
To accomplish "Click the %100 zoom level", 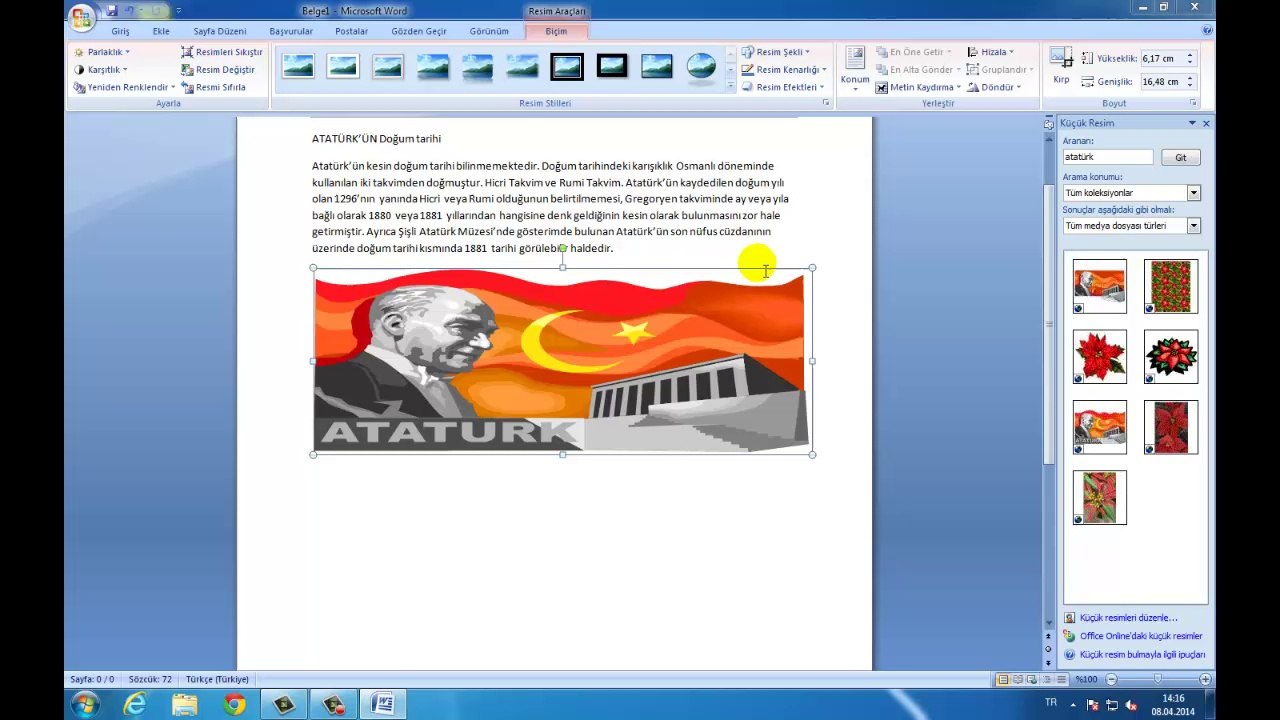I will coord(1086,680).
